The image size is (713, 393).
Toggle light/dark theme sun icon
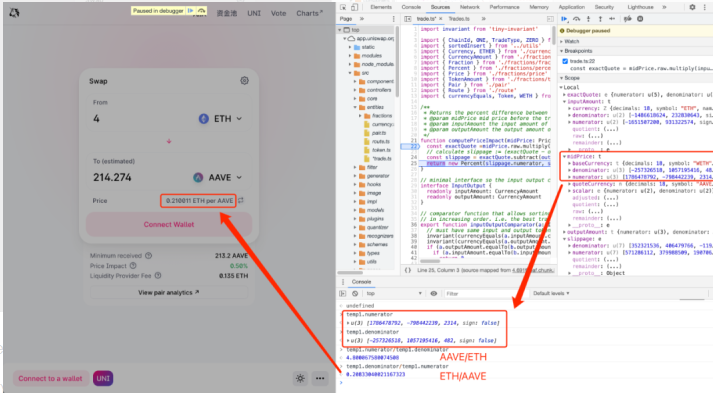pyautogui.click(x=300, y=378)
